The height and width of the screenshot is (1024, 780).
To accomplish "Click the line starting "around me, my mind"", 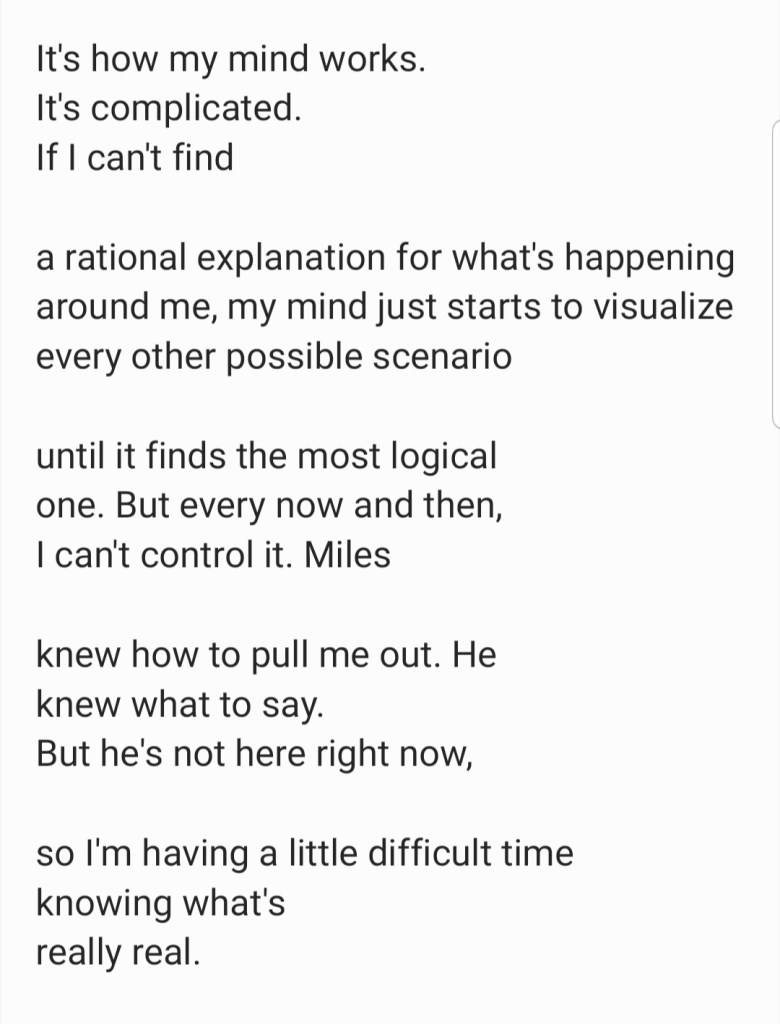I will [384, 307].
